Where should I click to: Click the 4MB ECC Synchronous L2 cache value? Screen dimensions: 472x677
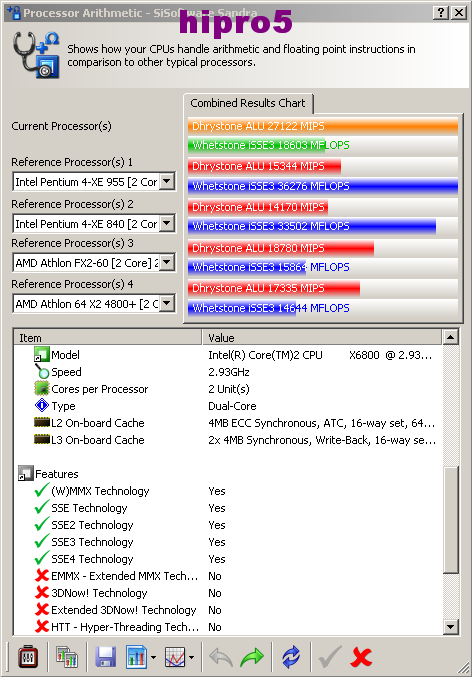click(x=322, y=423)
